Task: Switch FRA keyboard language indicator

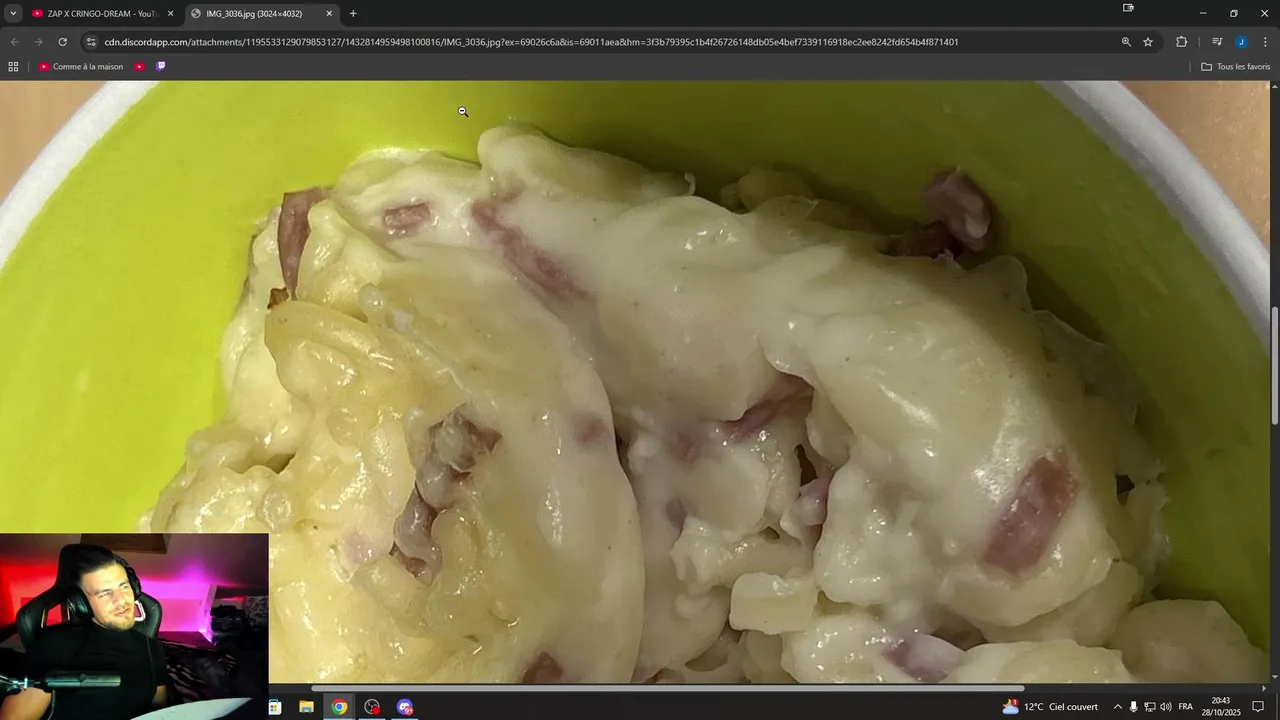Action: coord(1186,707)
